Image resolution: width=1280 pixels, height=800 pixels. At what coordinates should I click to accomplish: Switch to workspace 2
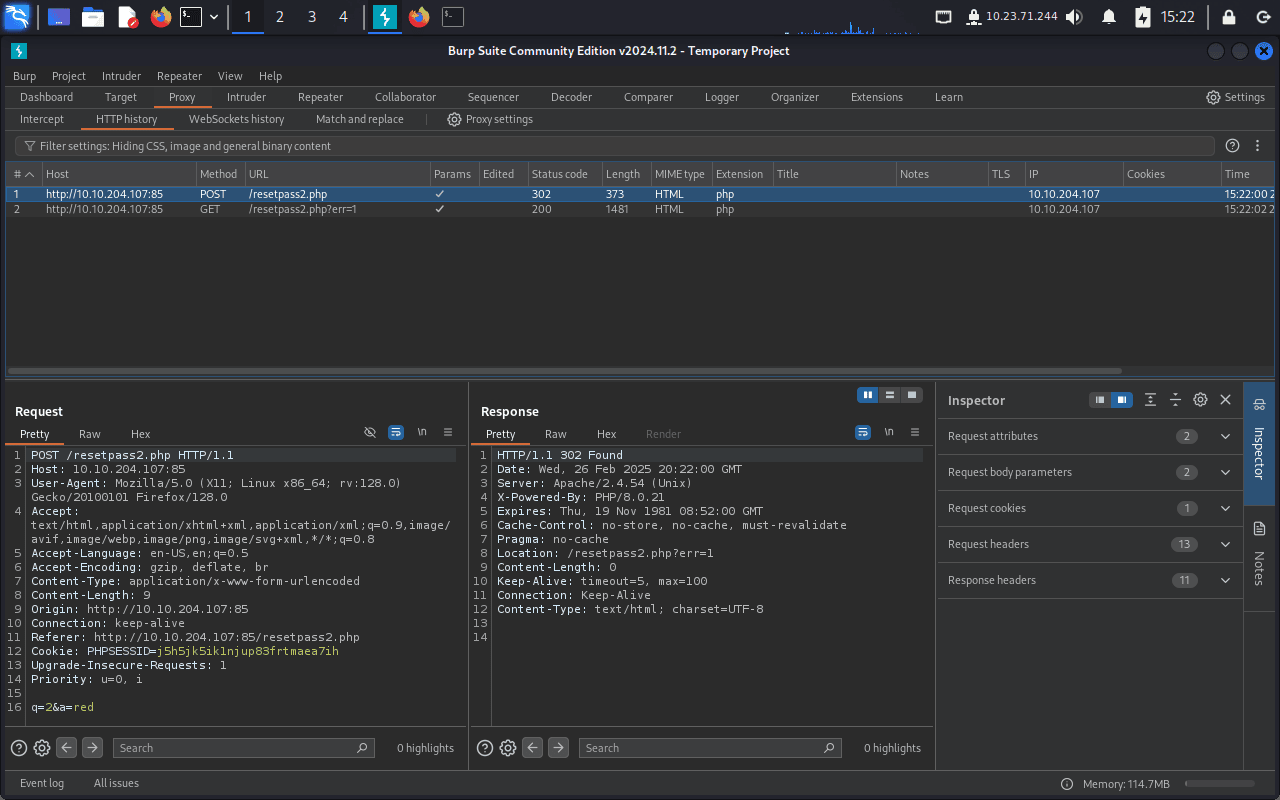click(x=279, y=17)
